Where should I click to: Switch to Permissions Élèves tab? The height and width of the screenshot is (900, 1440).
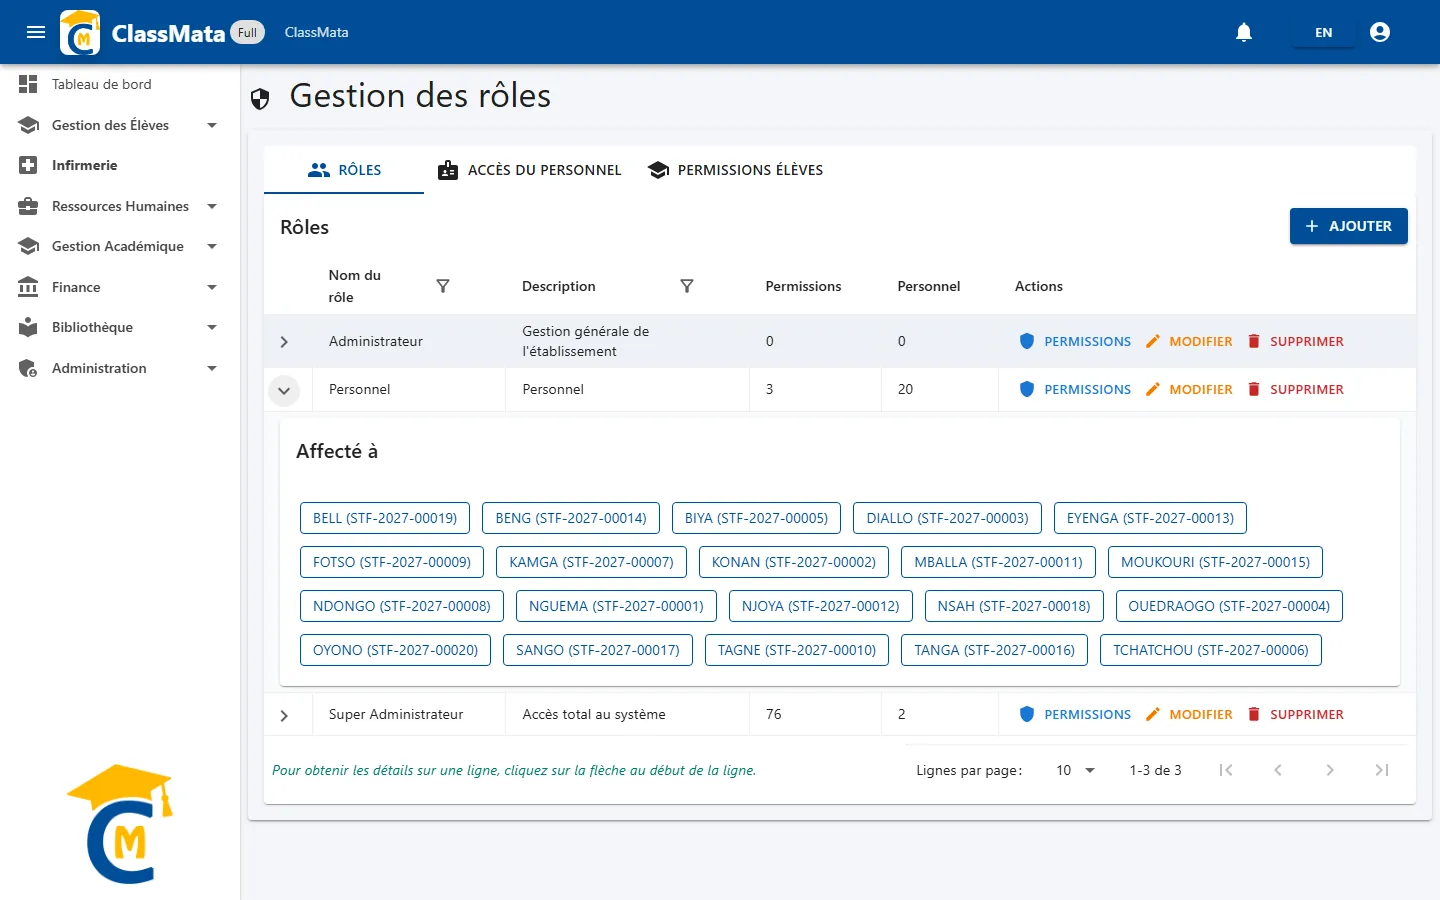click(735, 170)
